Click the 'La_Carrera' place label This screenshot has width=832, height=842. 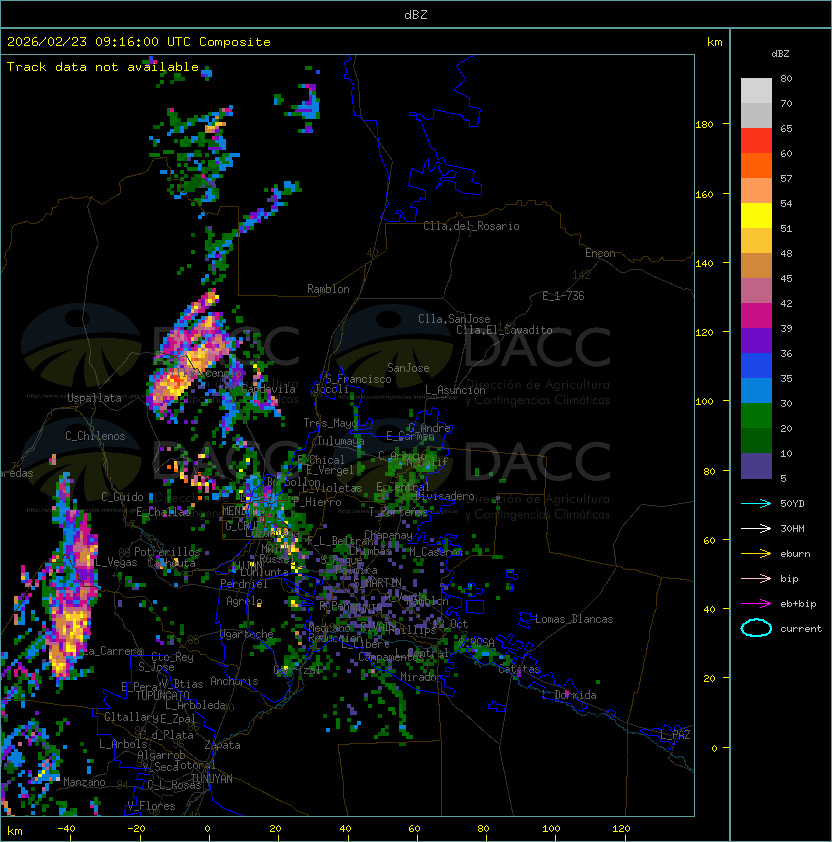pyautogui.click(x=113, y=651)
